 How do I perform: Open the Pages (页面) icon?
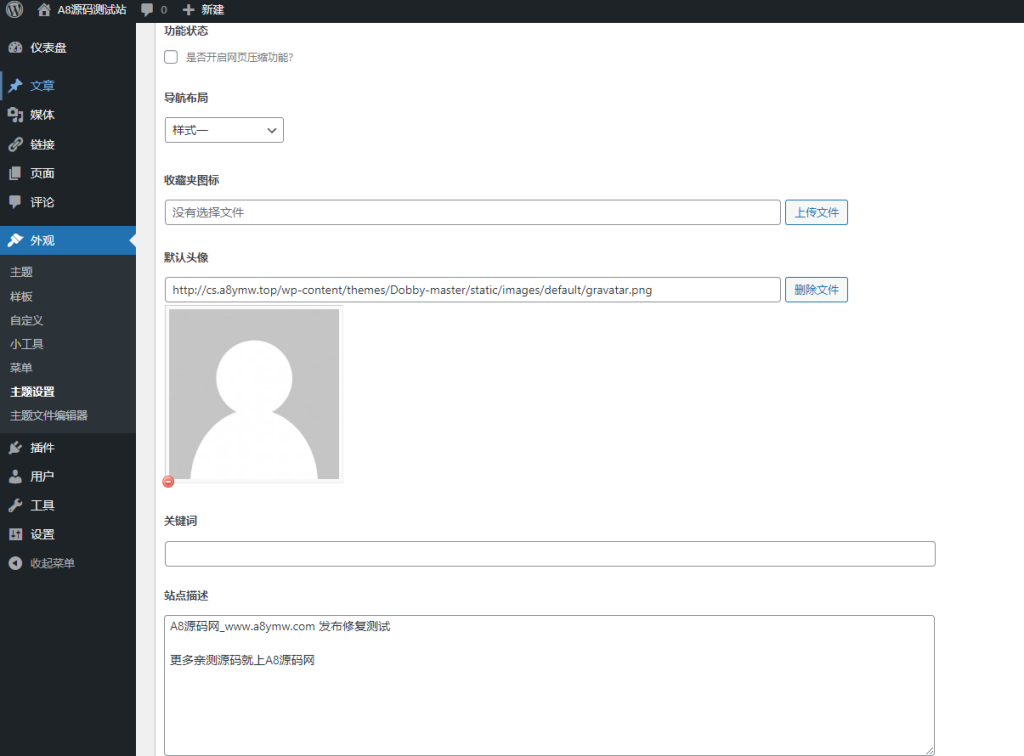(x=16, y=172)
